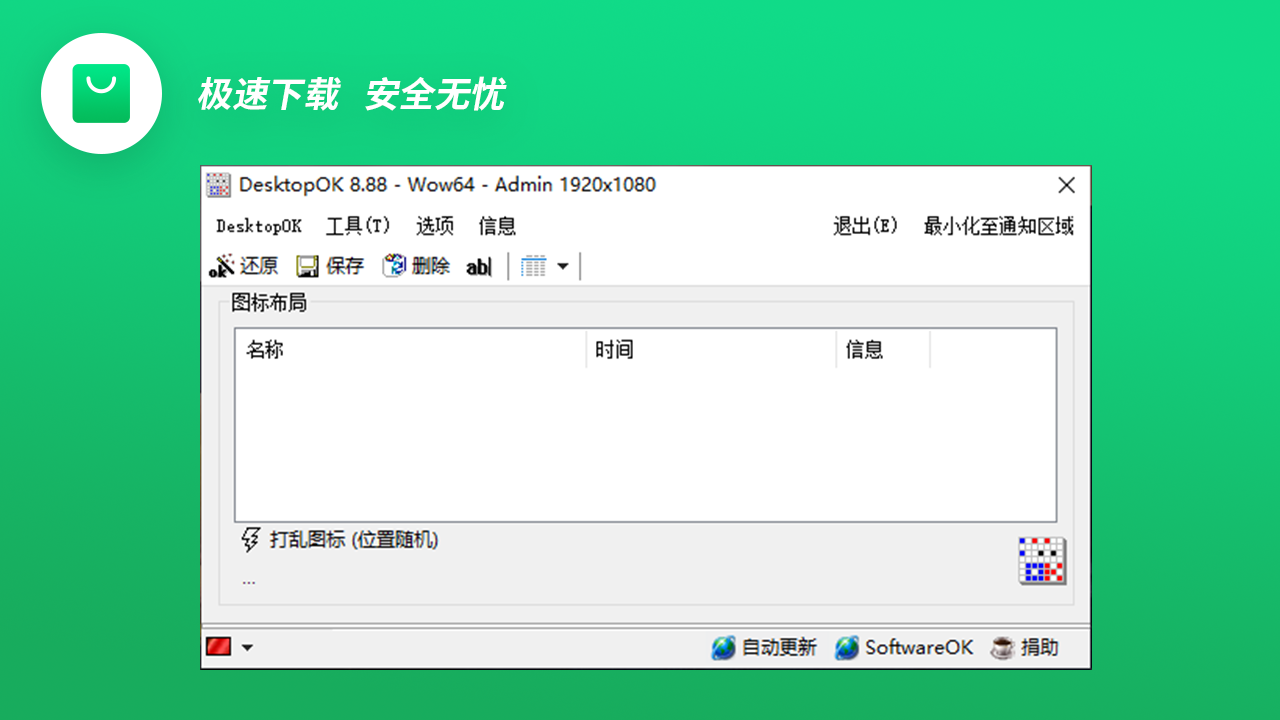
Task: Click the list view grid icon
Action: pyautogui.click(x=534, y=266)
